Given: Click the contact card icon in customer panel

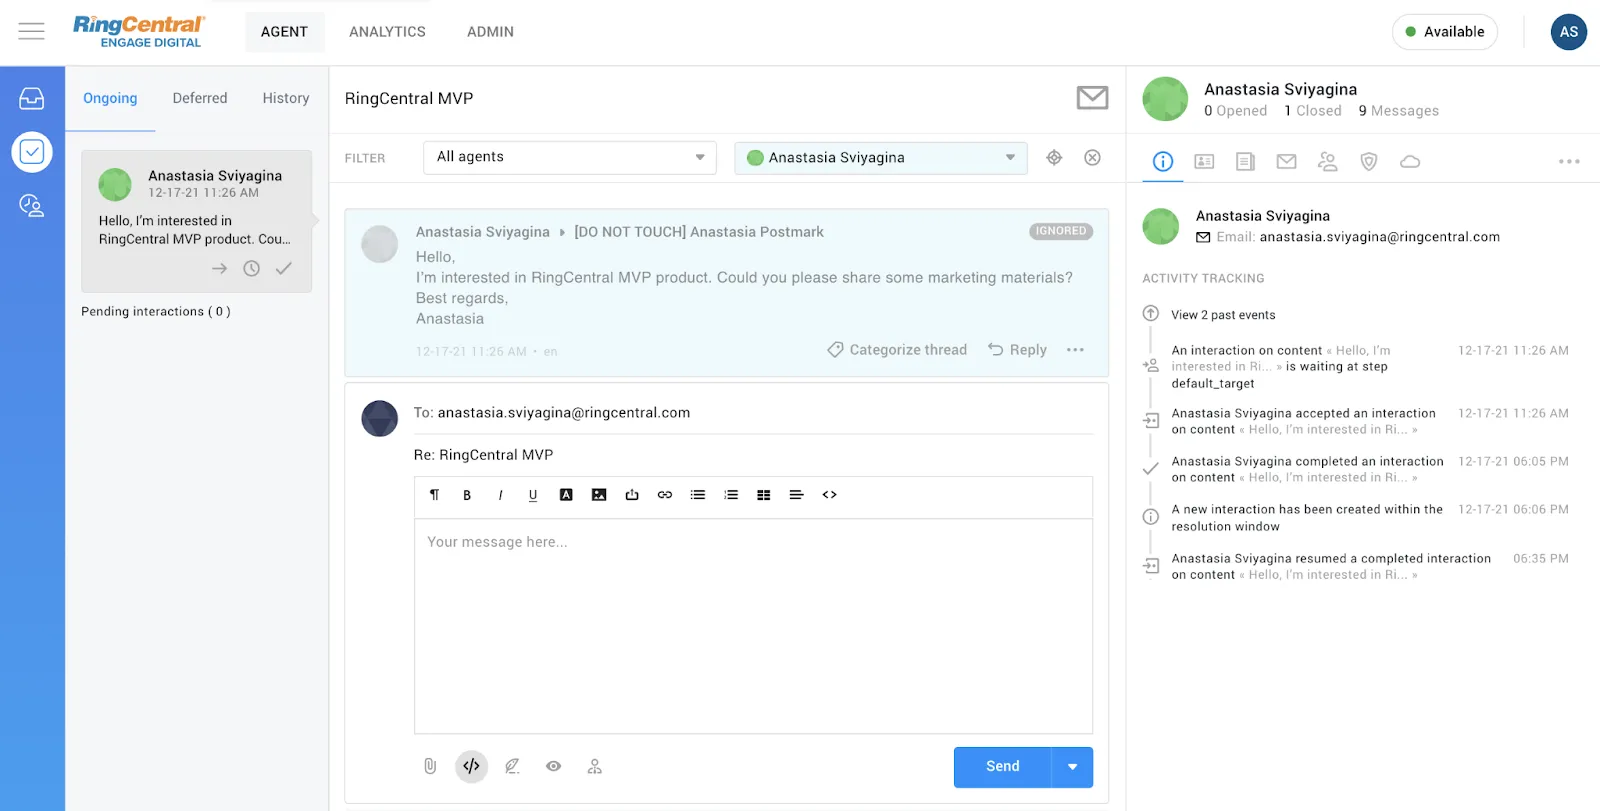Looking at the screenshot, I should (x=1204, y=161).
